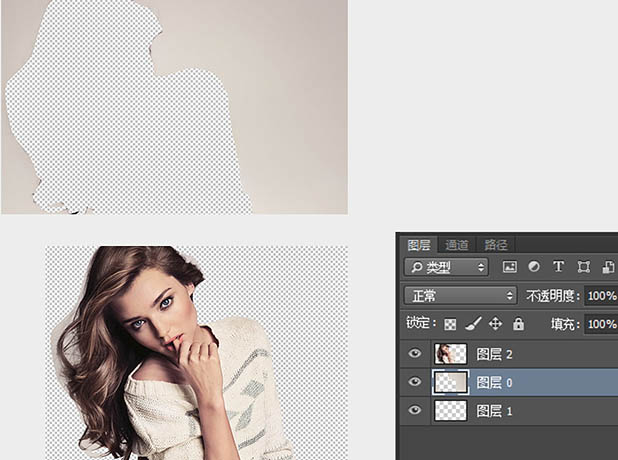Click the cutout background image with transparent silhouette
618x460 pixels.
[x=175, y=107]
